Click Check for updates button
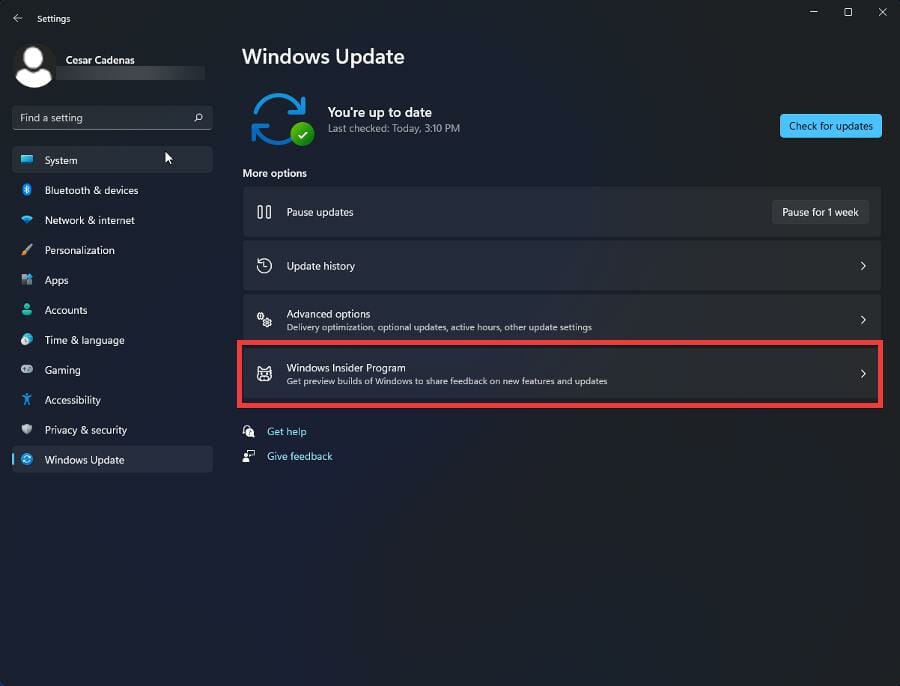Viewport: 900px width, 686px height. click(830, 126)
